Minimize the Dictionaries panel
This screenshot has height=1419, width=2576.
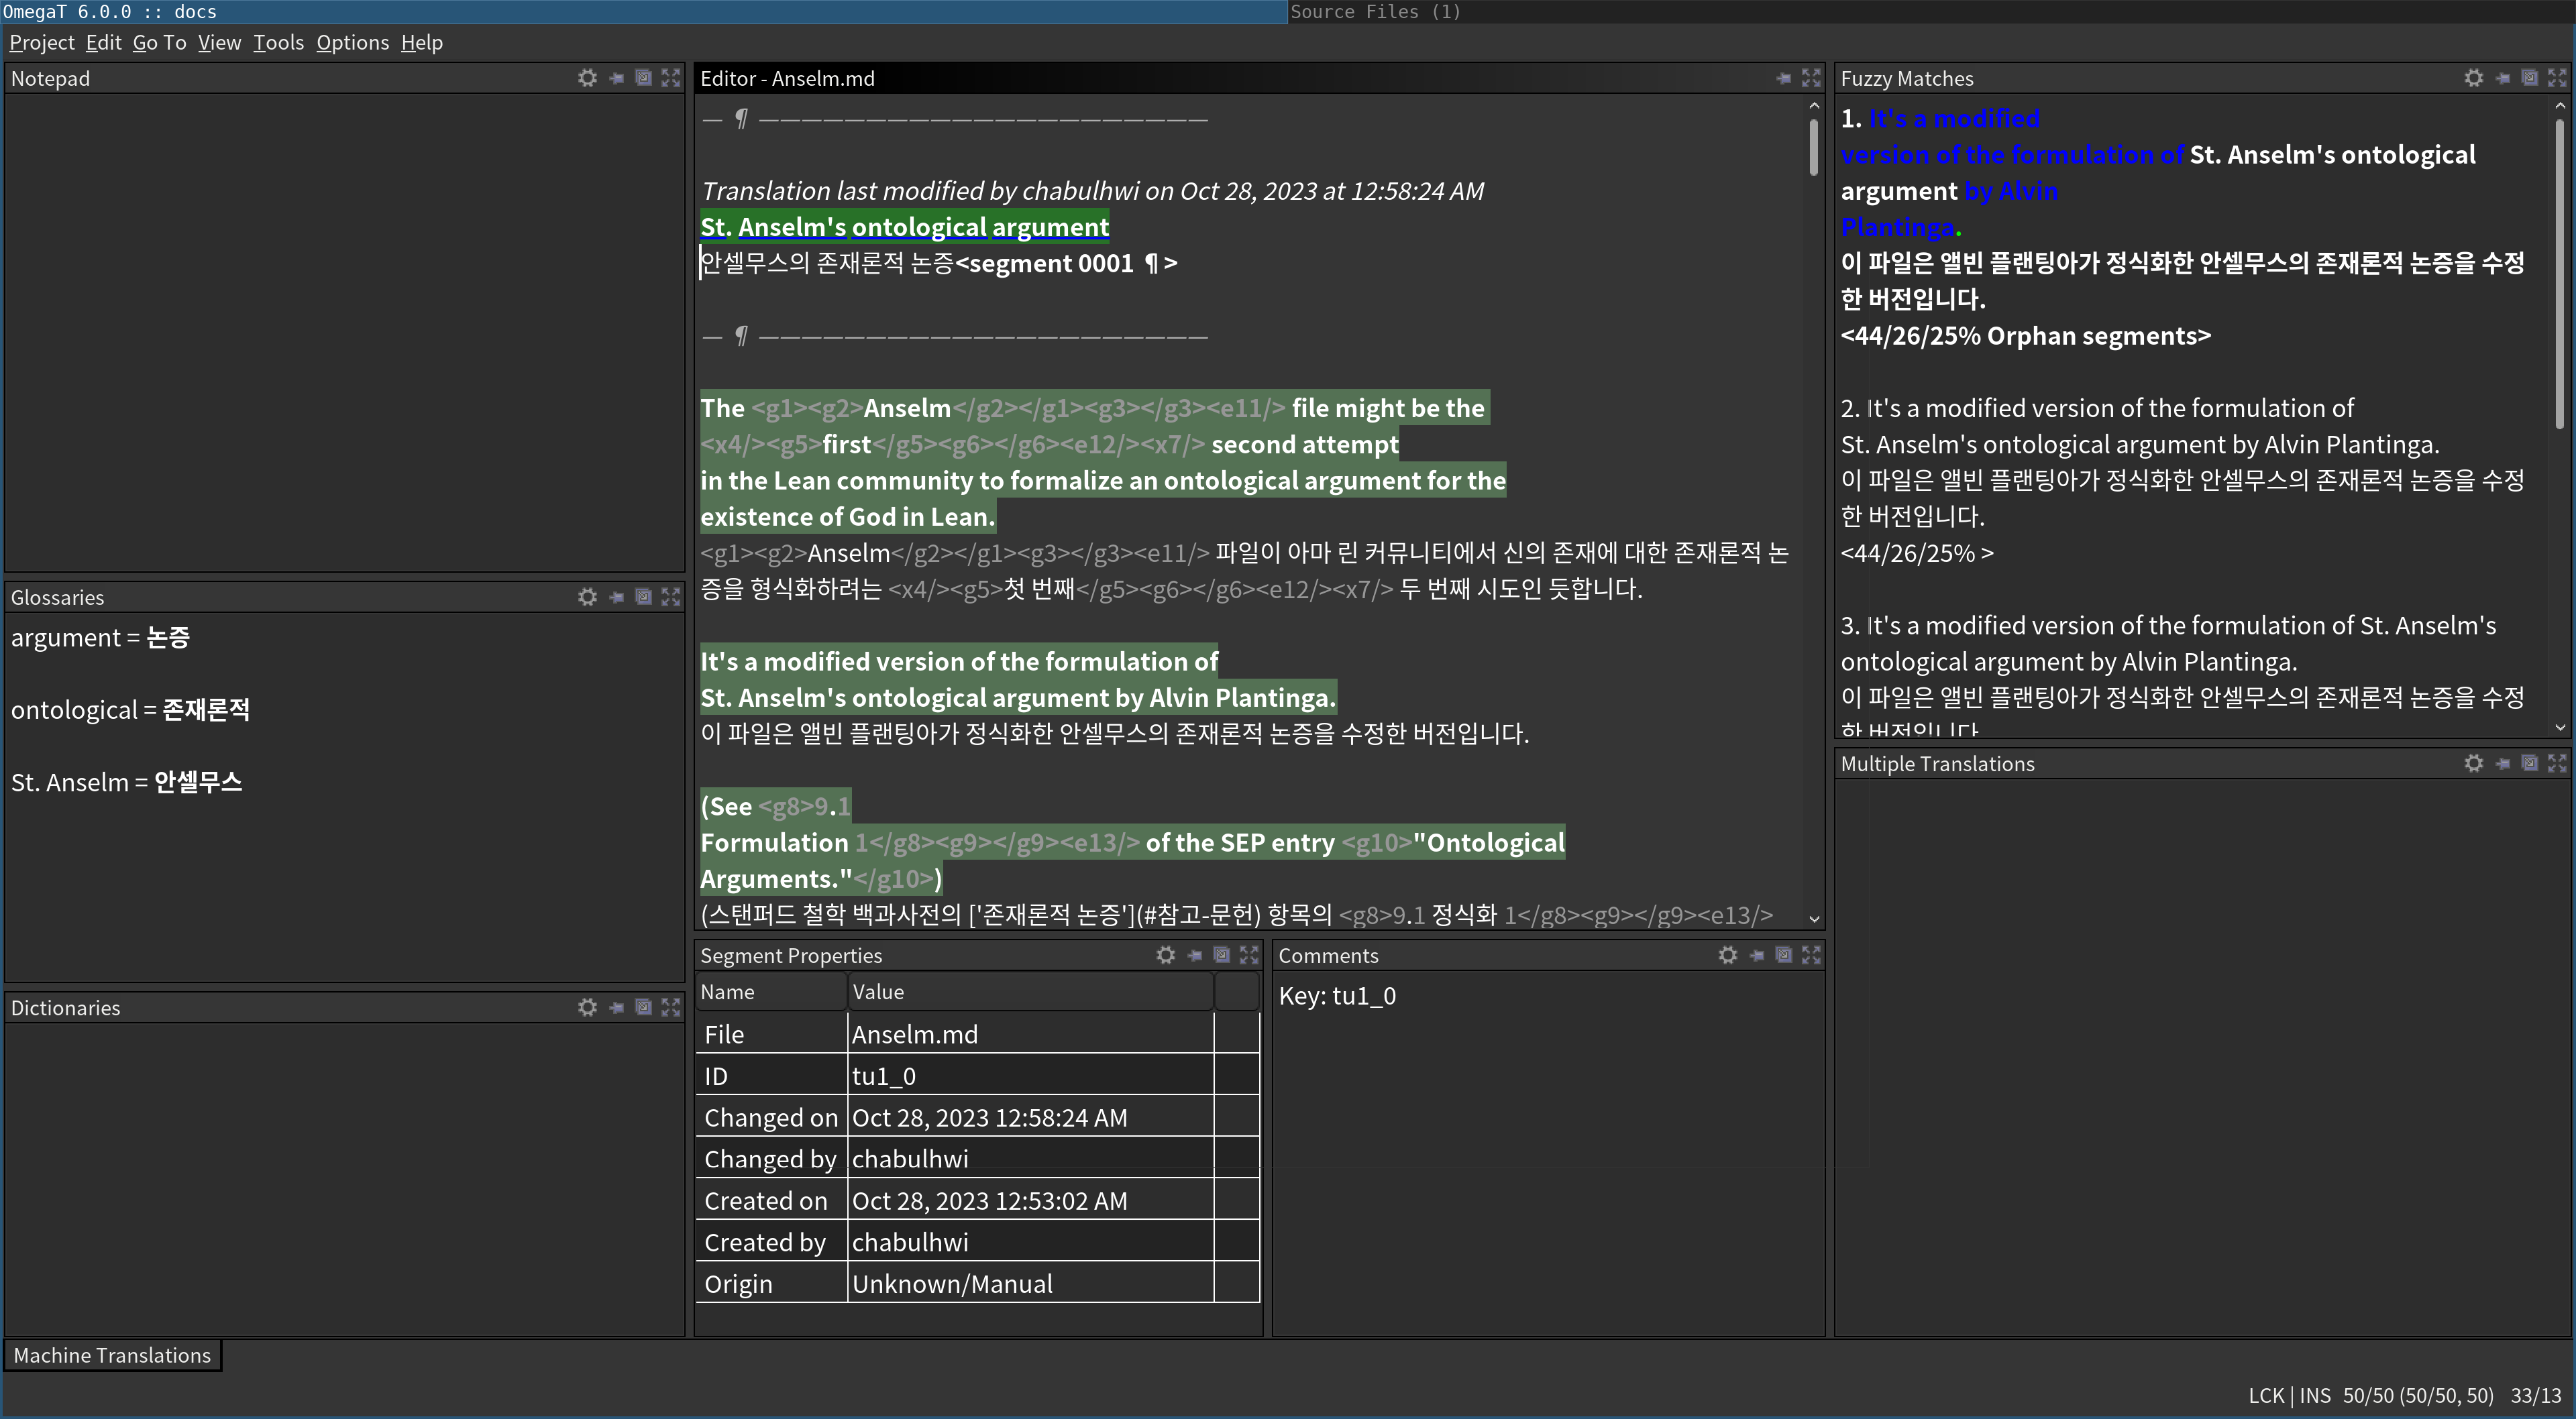616,1007
